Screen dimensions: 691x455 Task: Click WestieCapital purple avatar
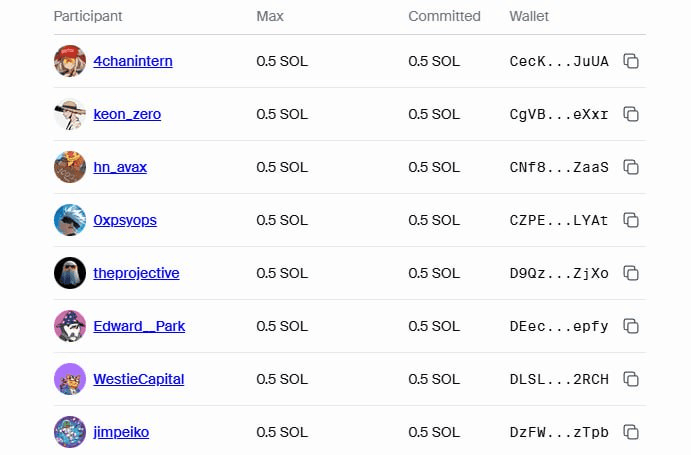[70, 379]
